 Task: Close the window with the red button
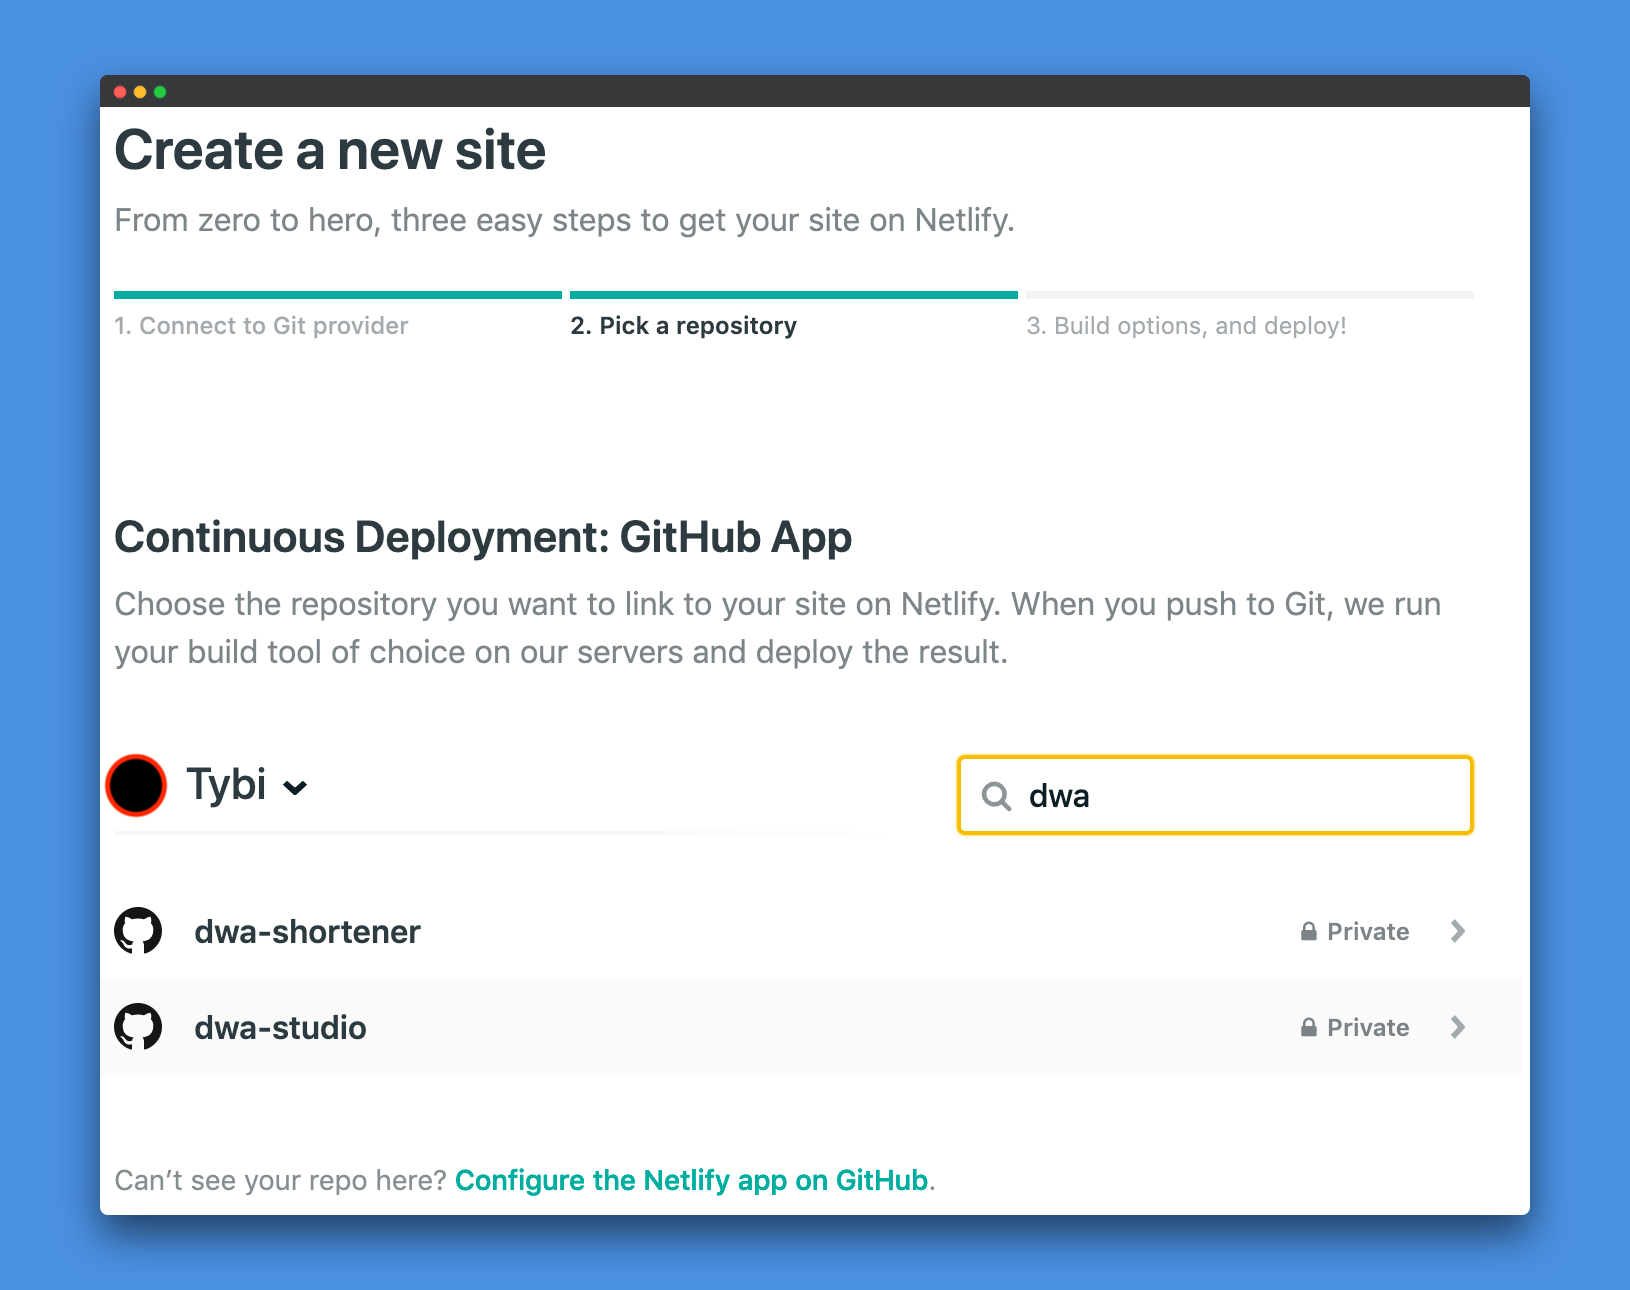[120, 92]
